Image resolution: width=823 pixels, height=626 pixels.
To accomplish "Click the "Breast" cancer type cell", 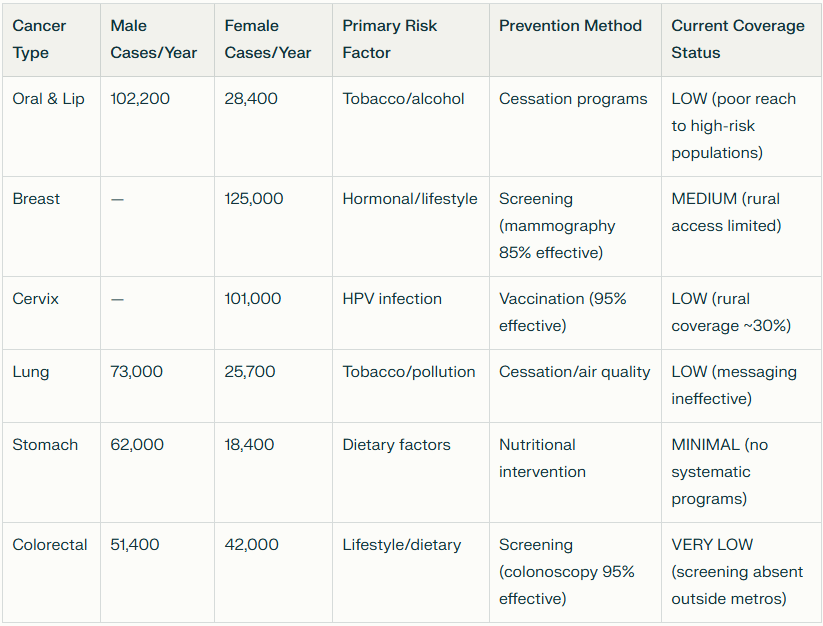I will 36,199.
